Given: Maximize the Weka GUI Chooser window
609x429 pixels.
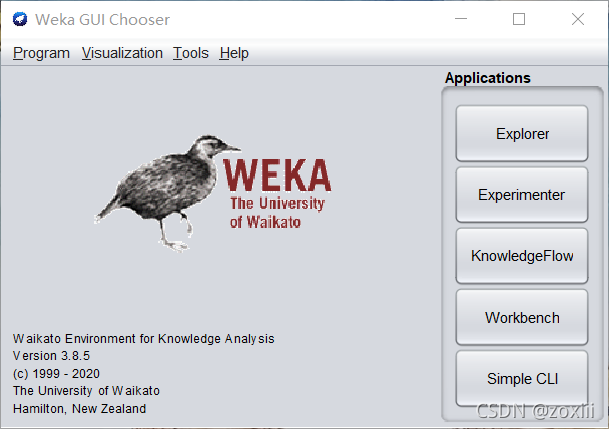Looking at the screenshot, I should coord(519,19).
